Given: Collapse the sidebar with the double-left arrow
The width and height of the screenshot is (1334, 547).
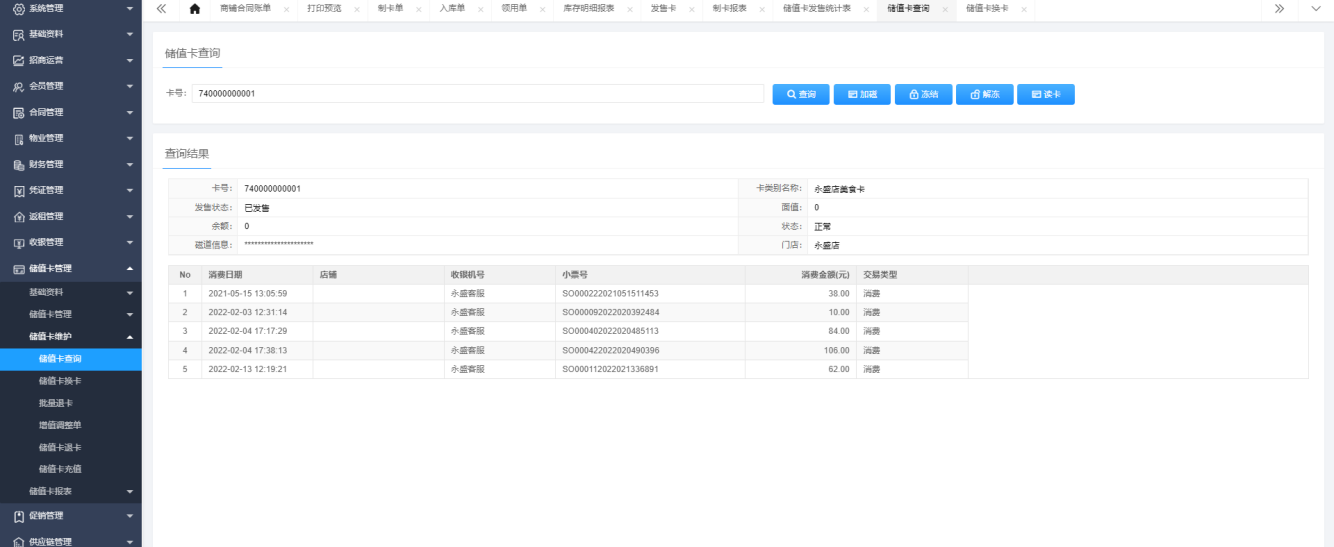Looking at the screenshot, I should point(161,8).
